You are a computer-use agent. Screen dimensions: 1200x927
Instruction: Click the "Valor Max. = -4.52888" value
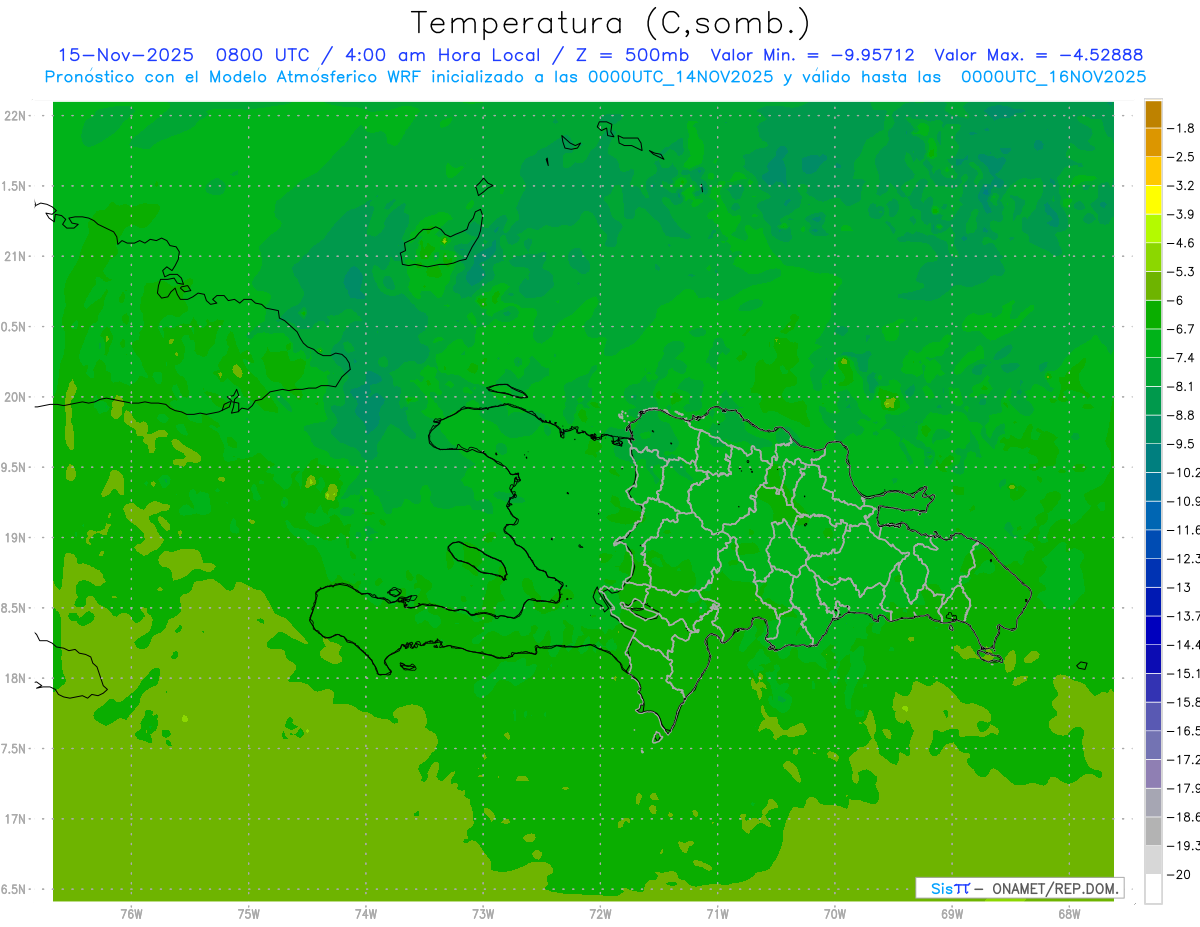tap(1038, 55)
